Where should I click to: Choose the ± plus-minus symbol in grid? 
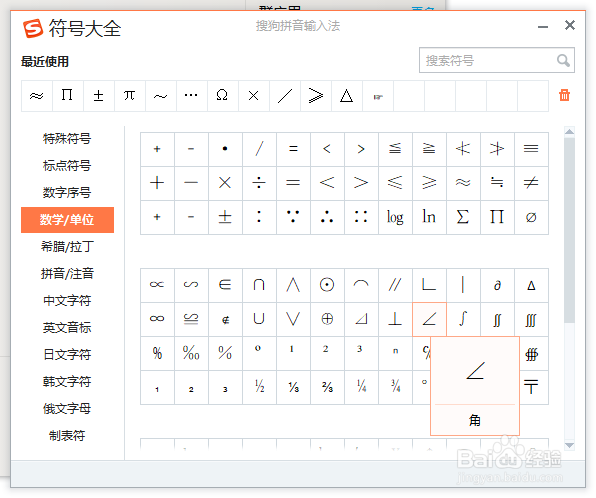click(x=225, y=217)
